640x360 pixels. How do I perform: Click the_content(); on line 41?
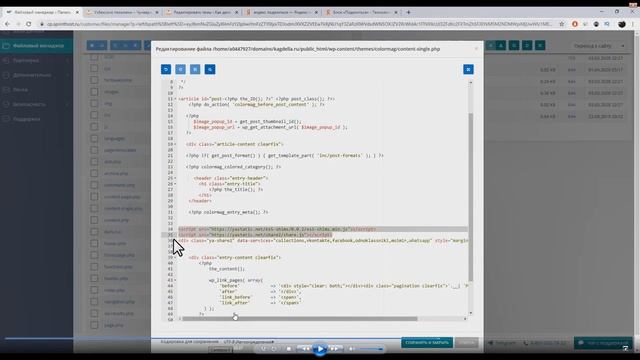(227, 269)
